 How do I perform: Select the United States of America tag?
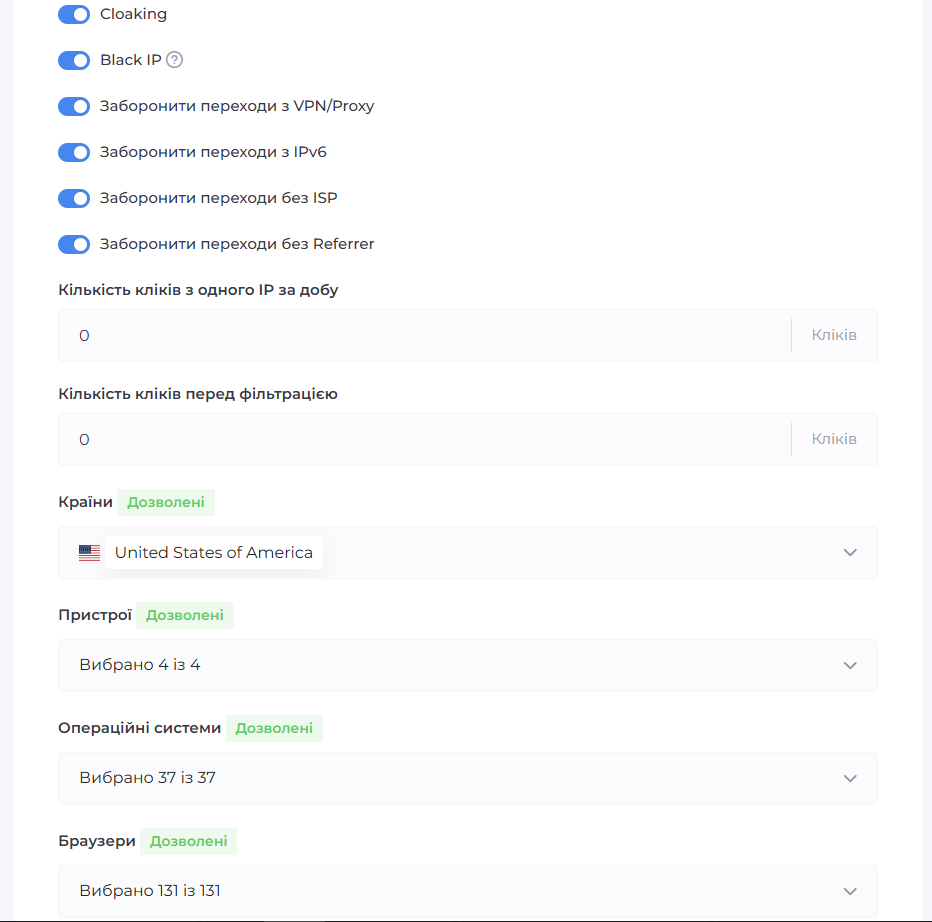[214, 553]
